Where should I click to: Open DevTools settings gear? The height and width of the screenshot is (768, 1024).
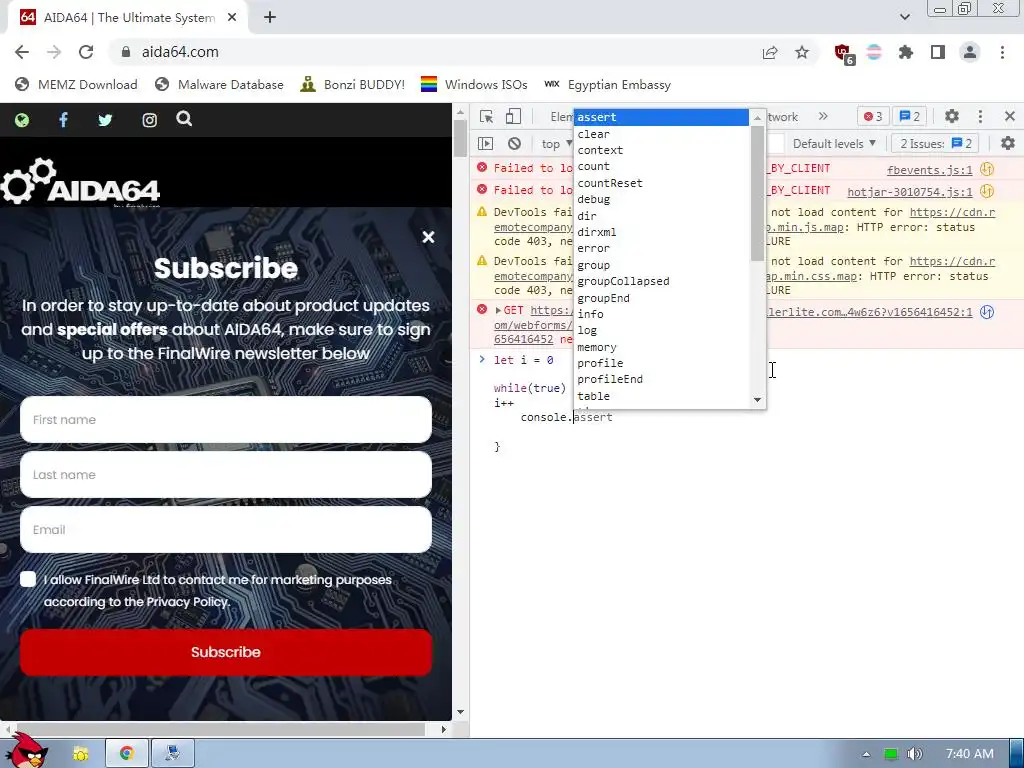coord(952,116)
